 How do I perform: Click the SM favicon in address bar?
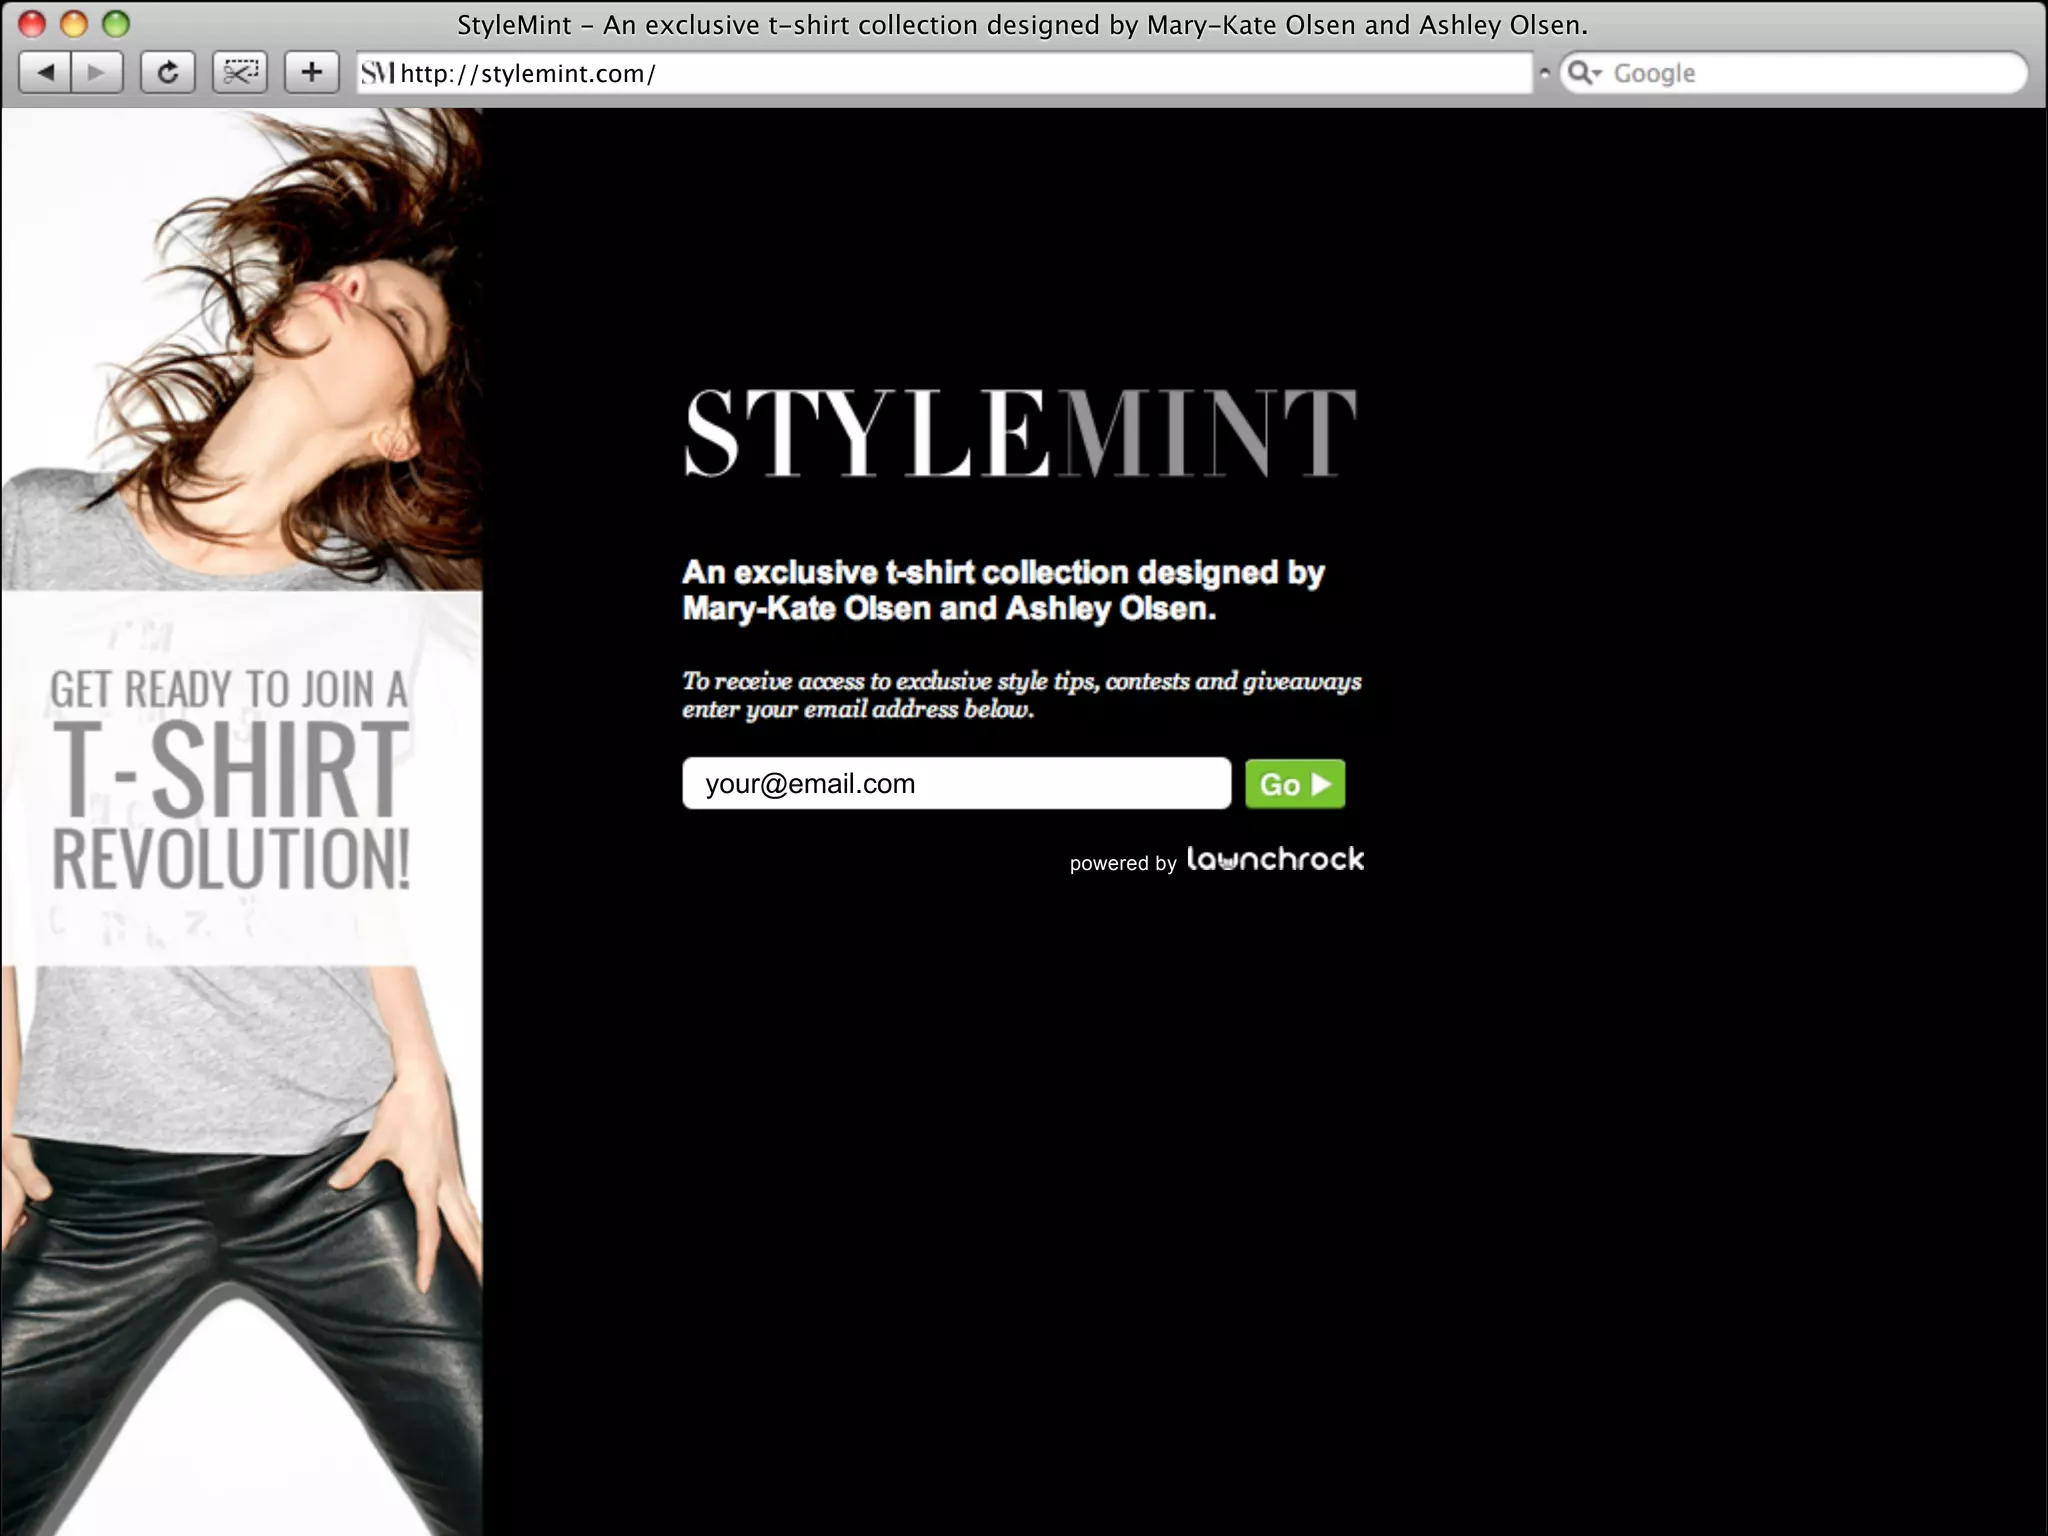[378, 73]
